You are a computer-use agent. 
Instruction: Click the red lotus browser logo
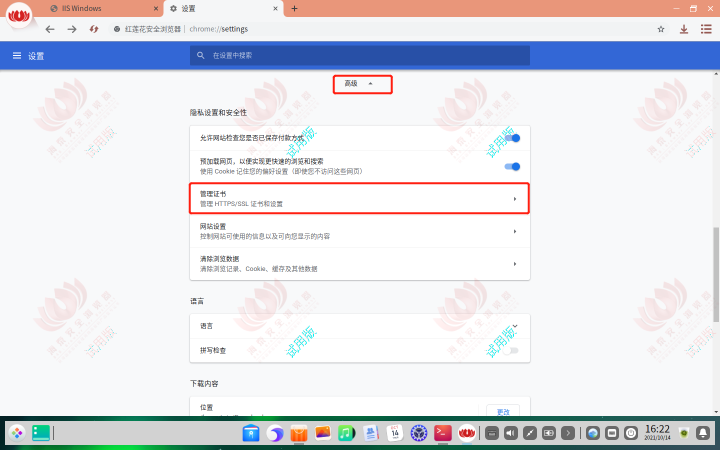click(19, 16)
